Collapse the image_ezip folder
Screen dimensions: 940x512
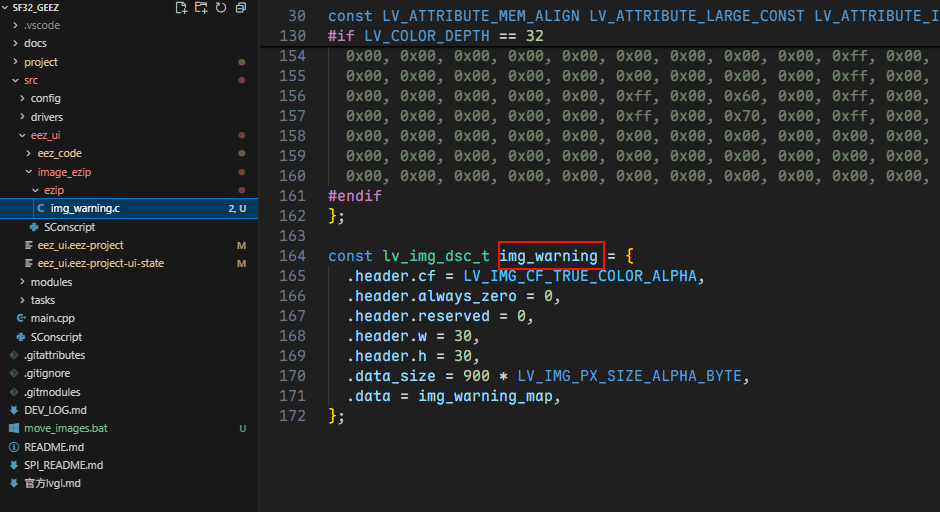coord(64,172)
